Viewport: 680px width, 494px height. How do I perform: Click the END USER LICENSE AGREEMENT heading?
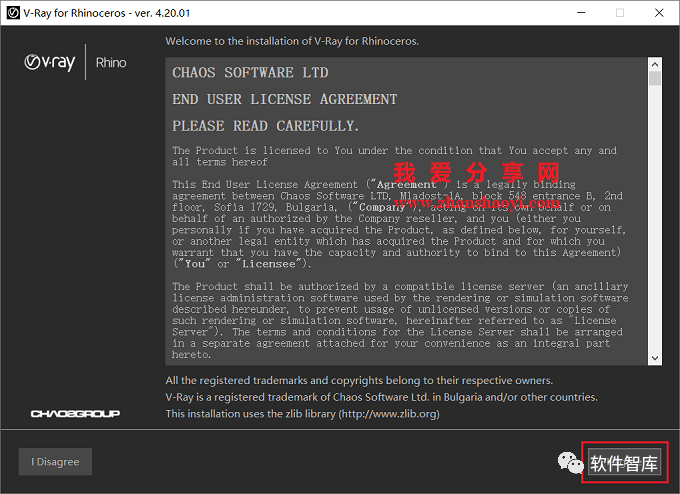click(x=284, y=99)
